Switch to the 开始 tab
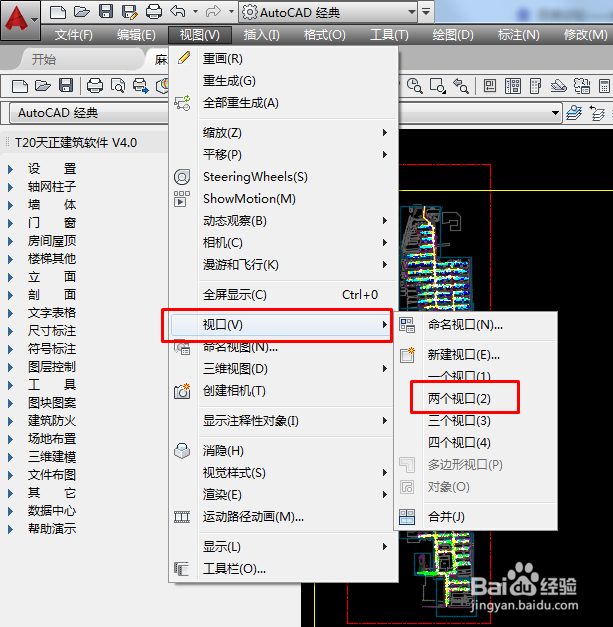This screenshot has height=627, width=613. pos(44,60)
